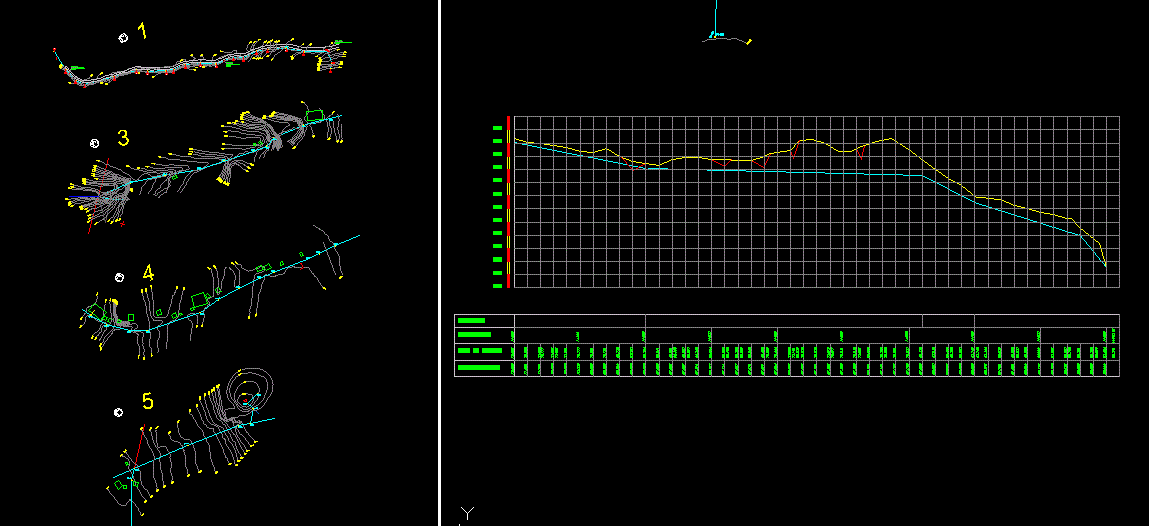Select the yellow number 3 plan label
Screen dimensions: 1149x526
click(123, 138)
